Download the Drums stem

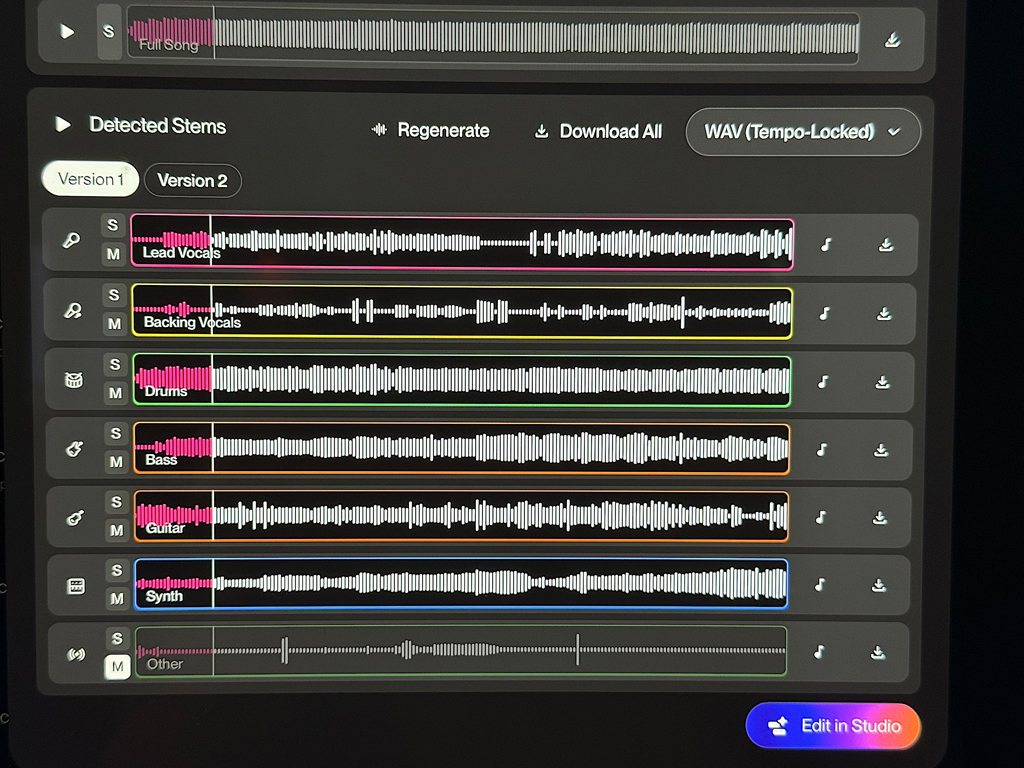882,382
